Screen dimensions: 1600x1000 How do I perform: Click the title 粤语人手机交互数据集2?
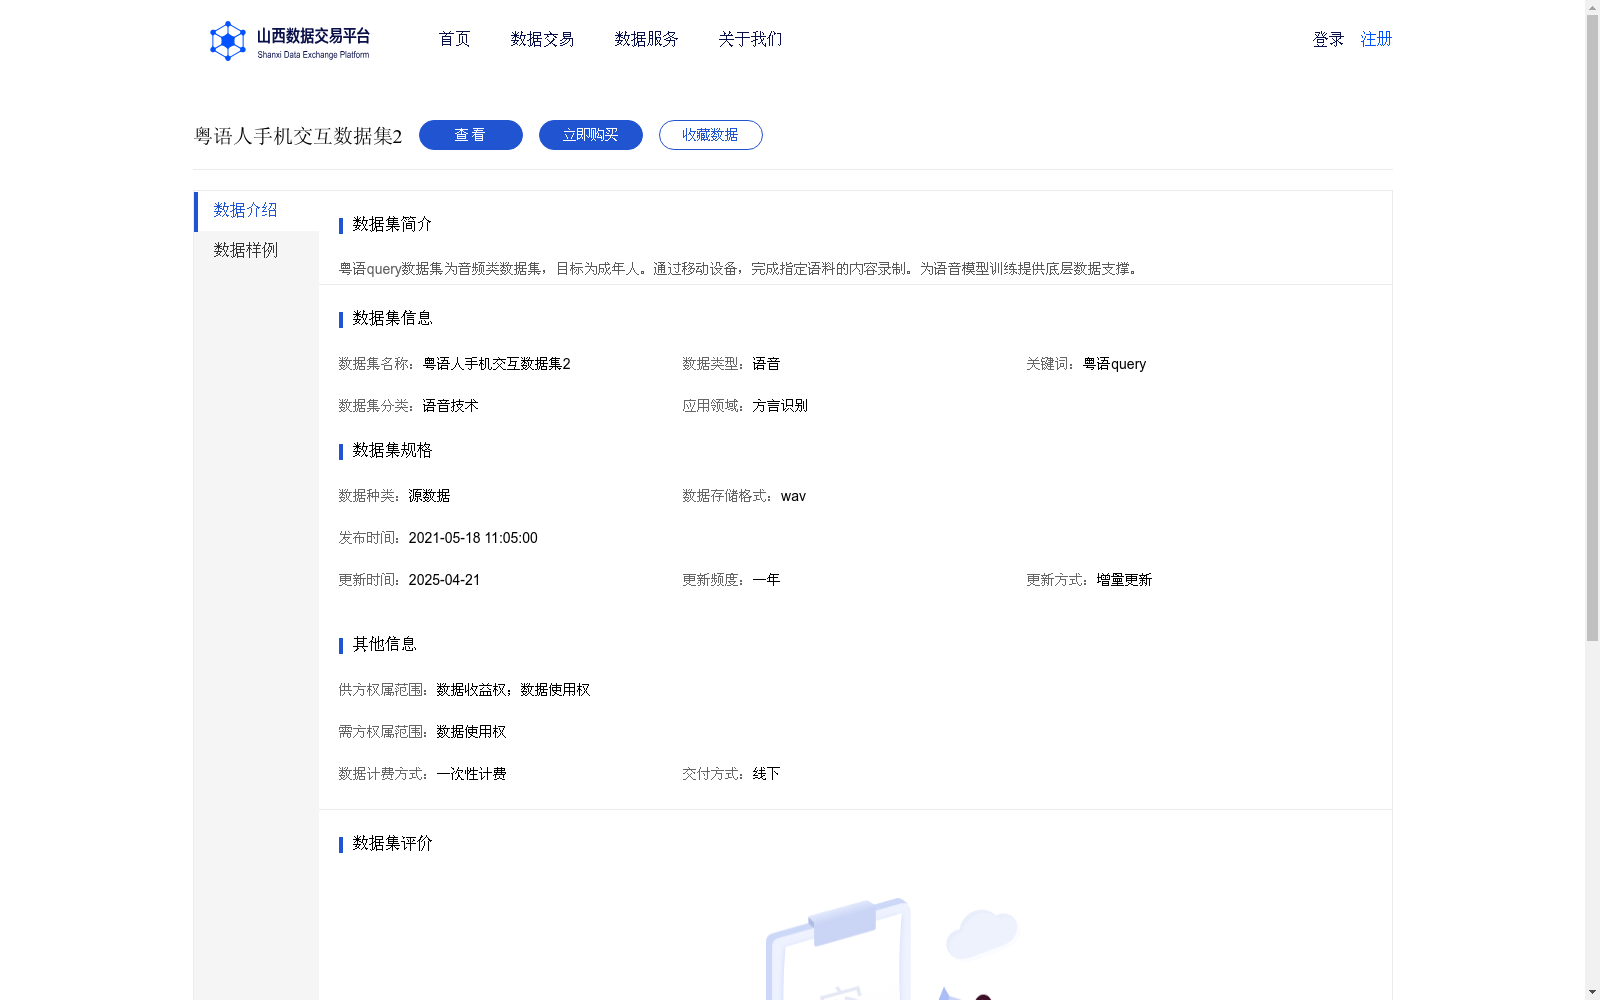point(298,136)
